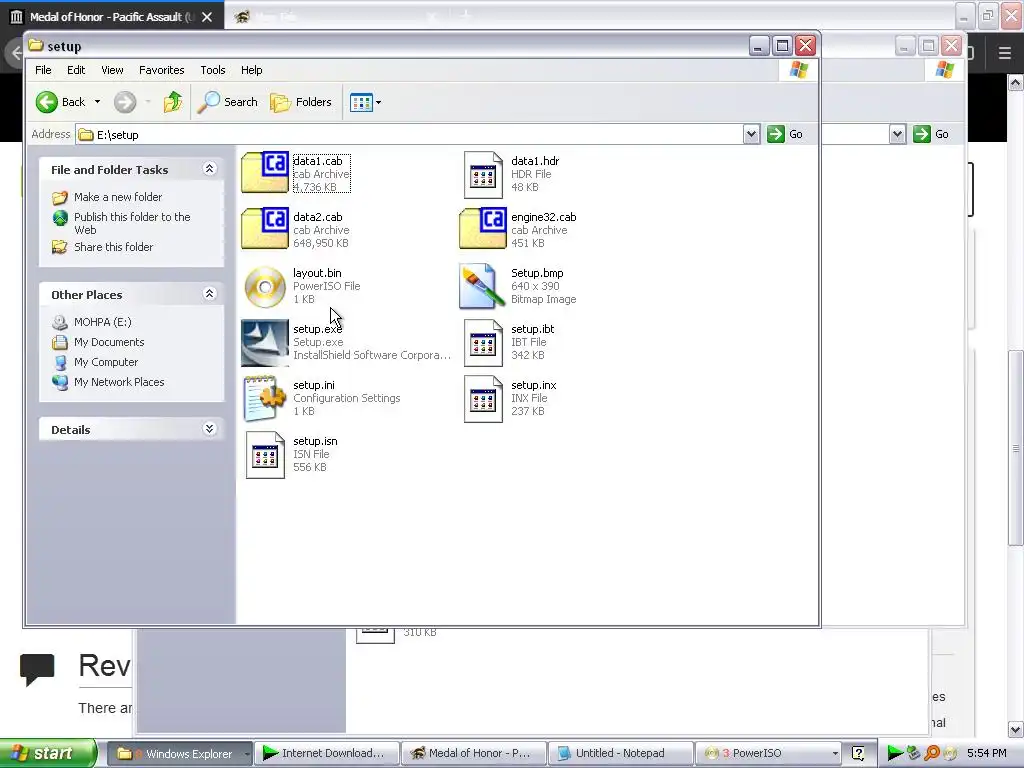Click the help icon on the taskbar

coord(858,754)
